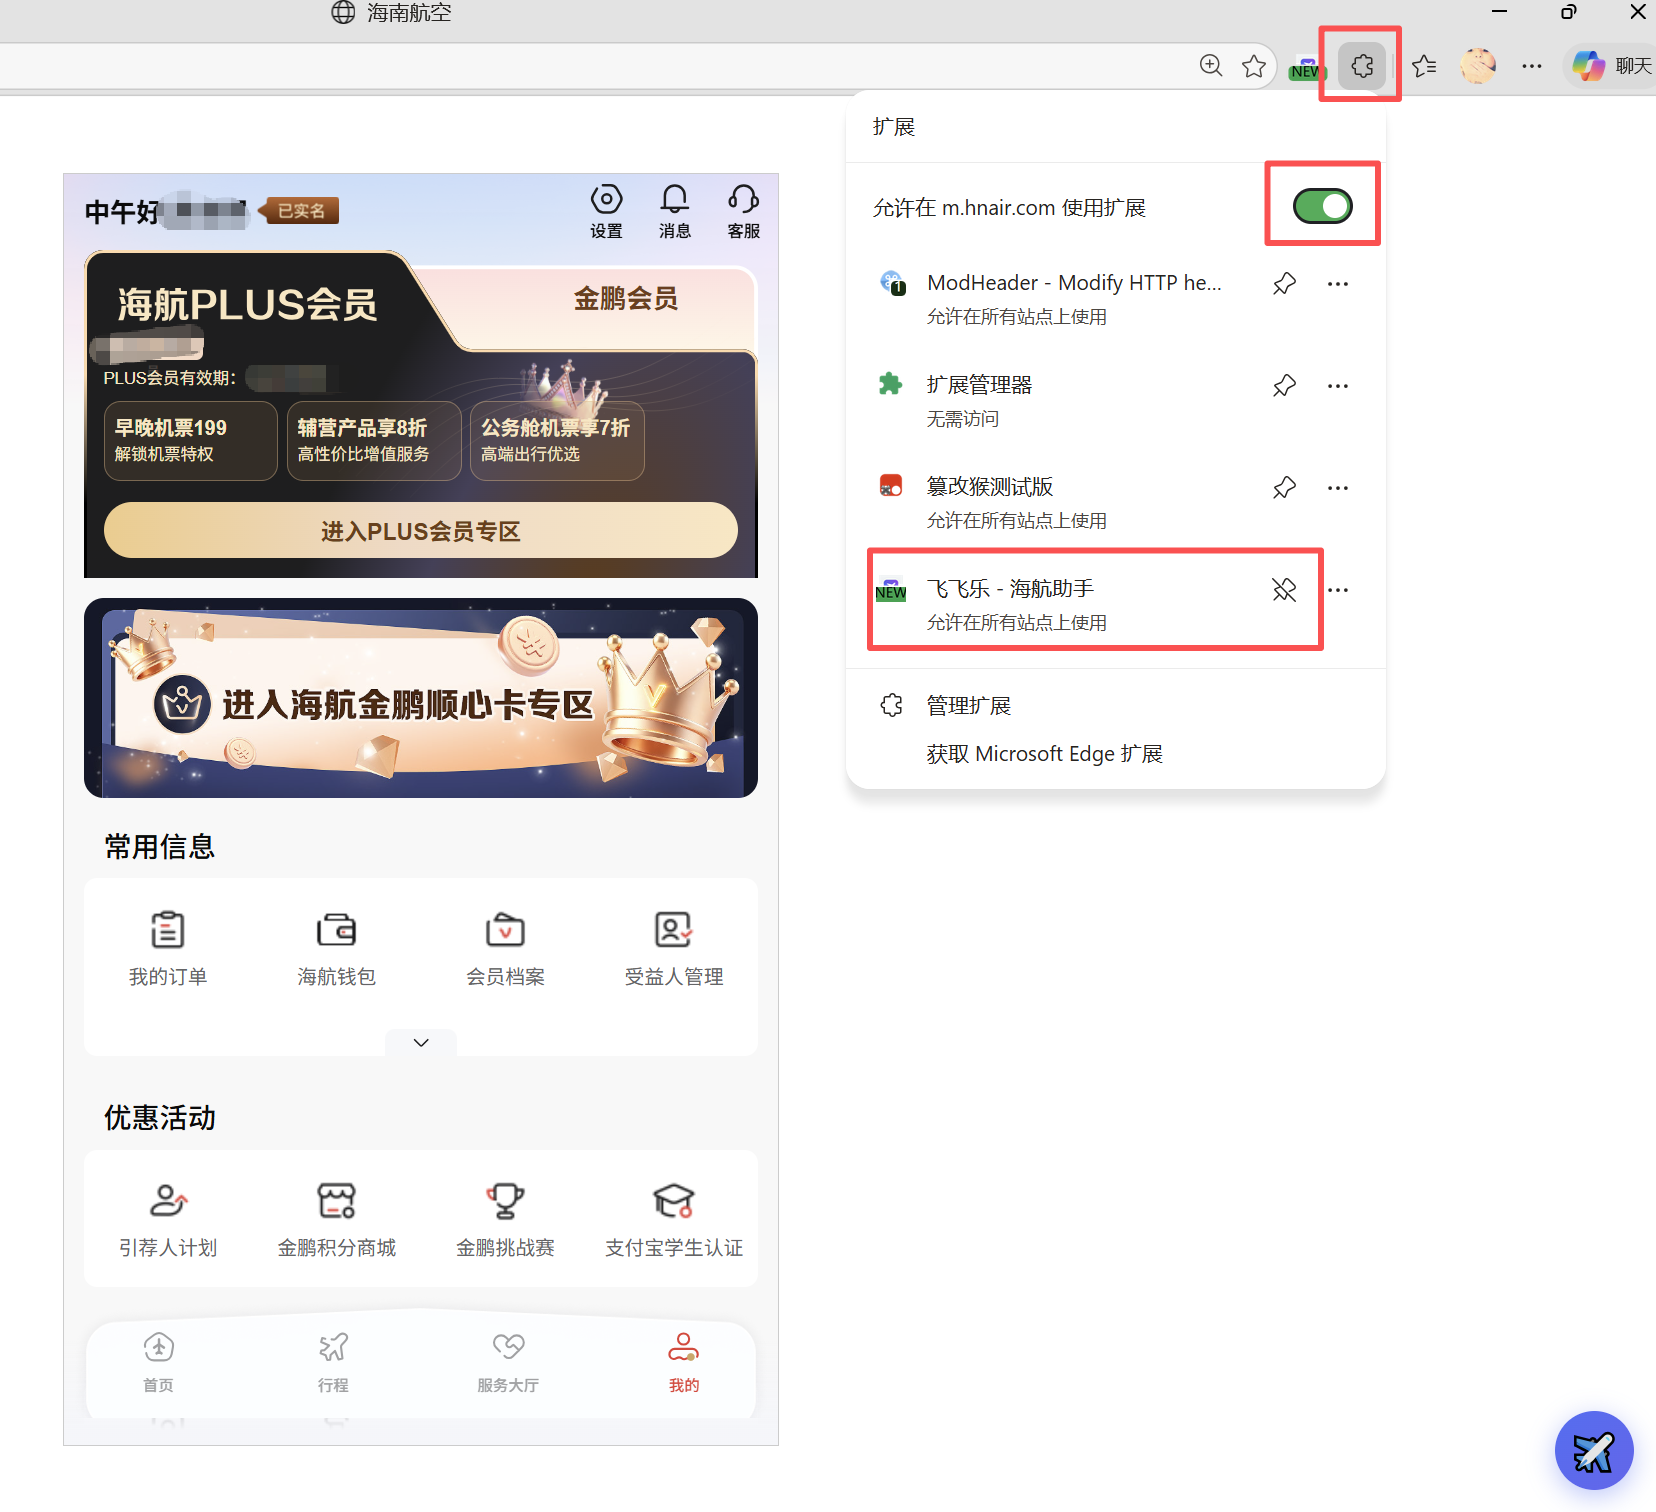Open 金鹏挑战赛 trophy icon
Screen dimensions: 1656x1512
tap(506, 1220)
